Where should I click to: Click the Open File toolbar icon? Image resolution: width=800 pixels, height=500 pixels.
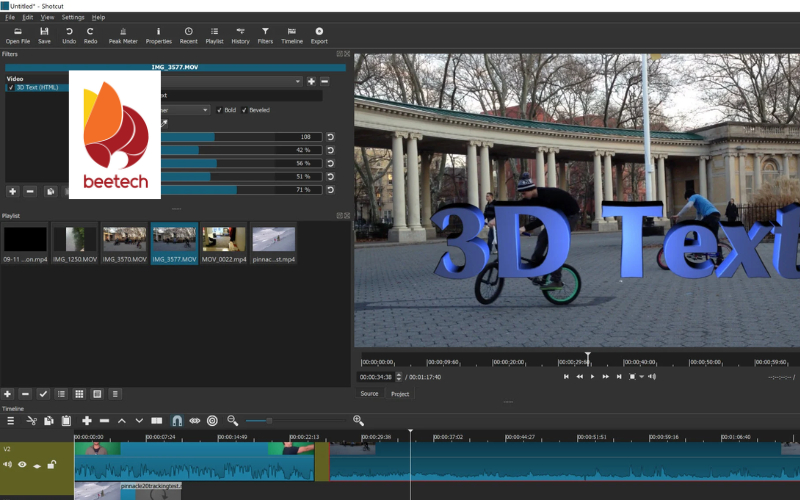click(18, 36)
